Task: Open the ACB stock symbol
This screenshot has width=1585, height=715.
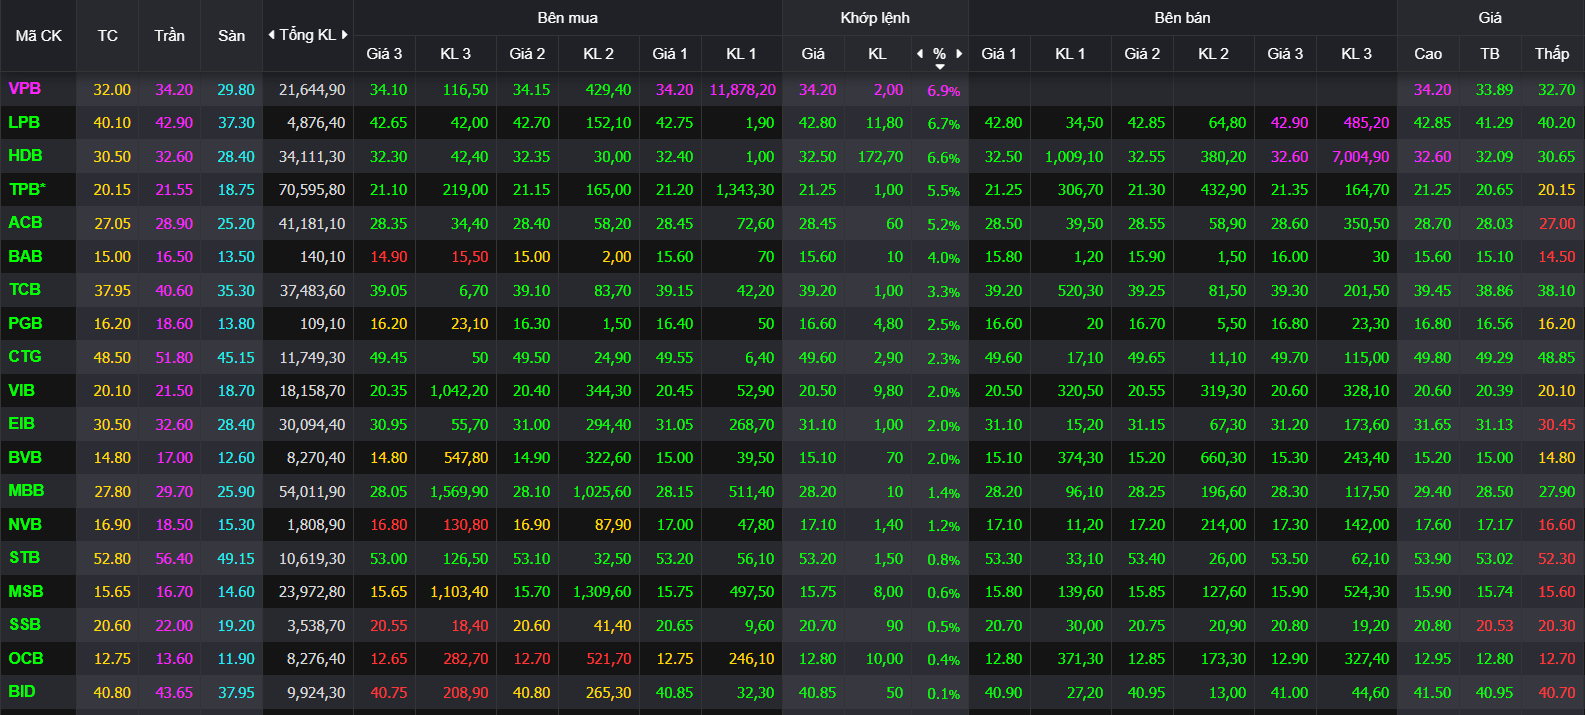Action: (x=25, y=223)
